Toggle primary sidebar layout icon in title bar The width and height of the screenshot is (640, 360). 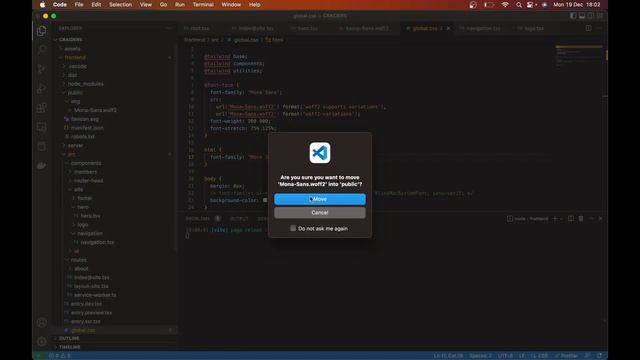click(573, 16)
